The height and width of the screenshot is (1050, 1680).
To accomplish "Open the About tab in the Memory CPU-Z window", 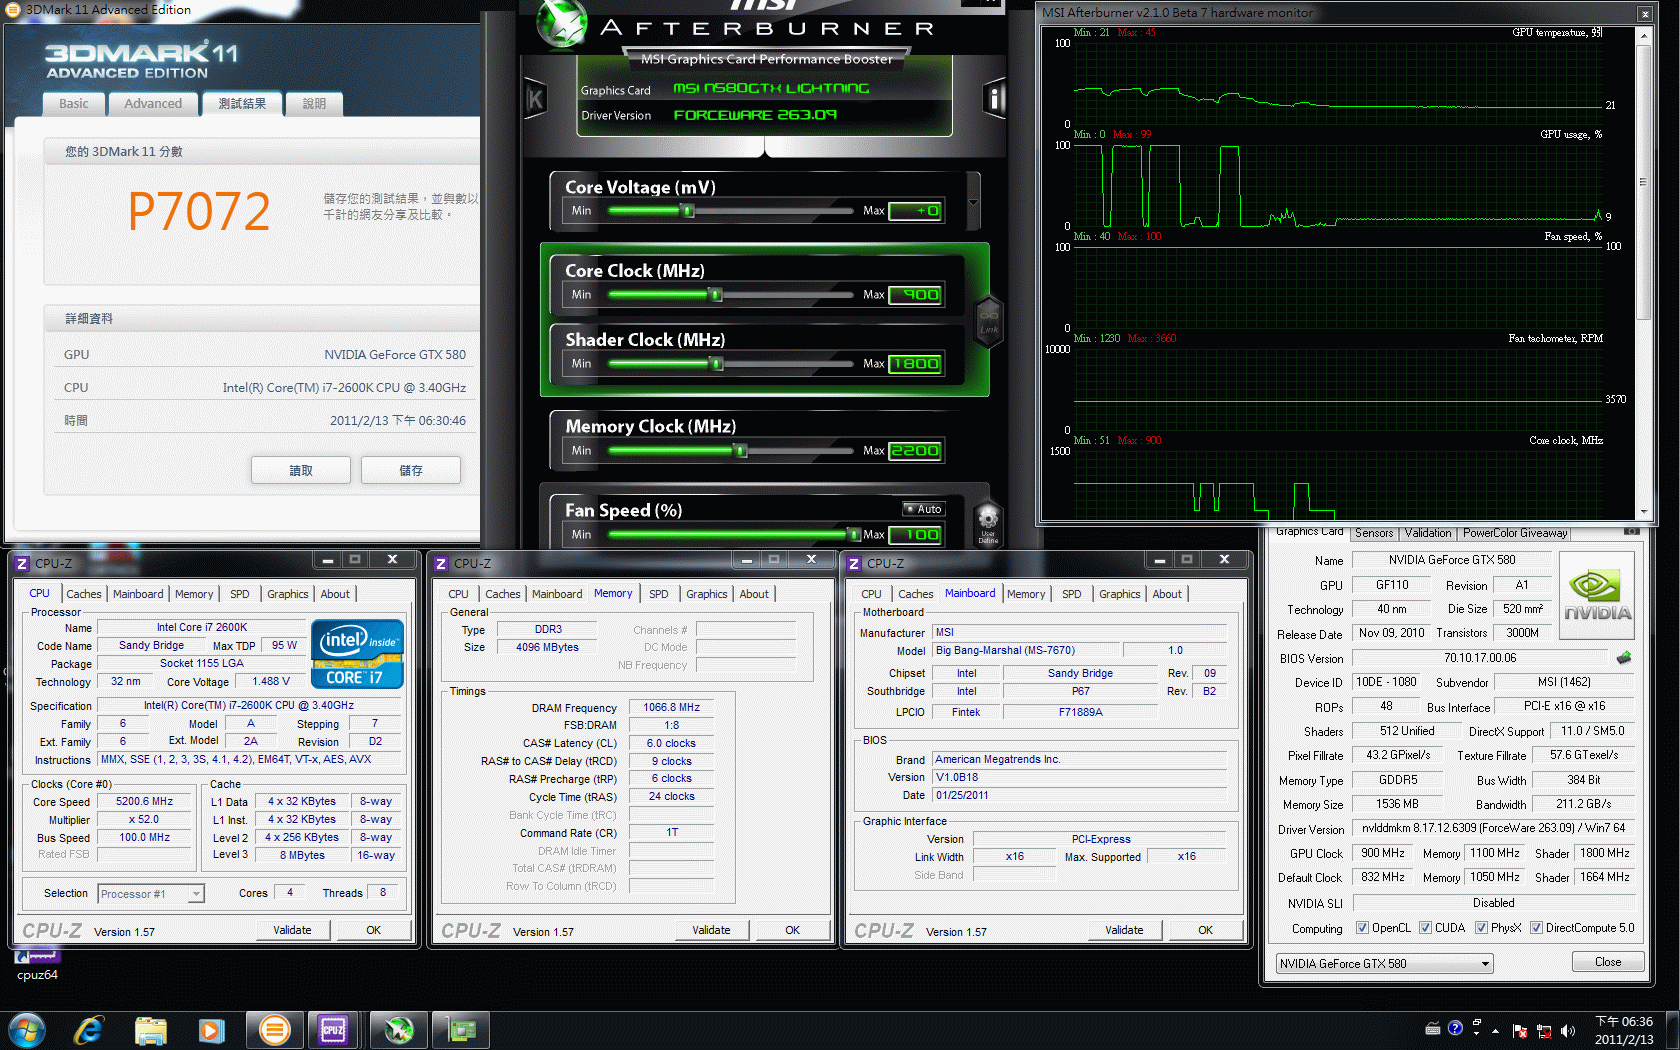I will pyautogui.click(x=754, y=594).
